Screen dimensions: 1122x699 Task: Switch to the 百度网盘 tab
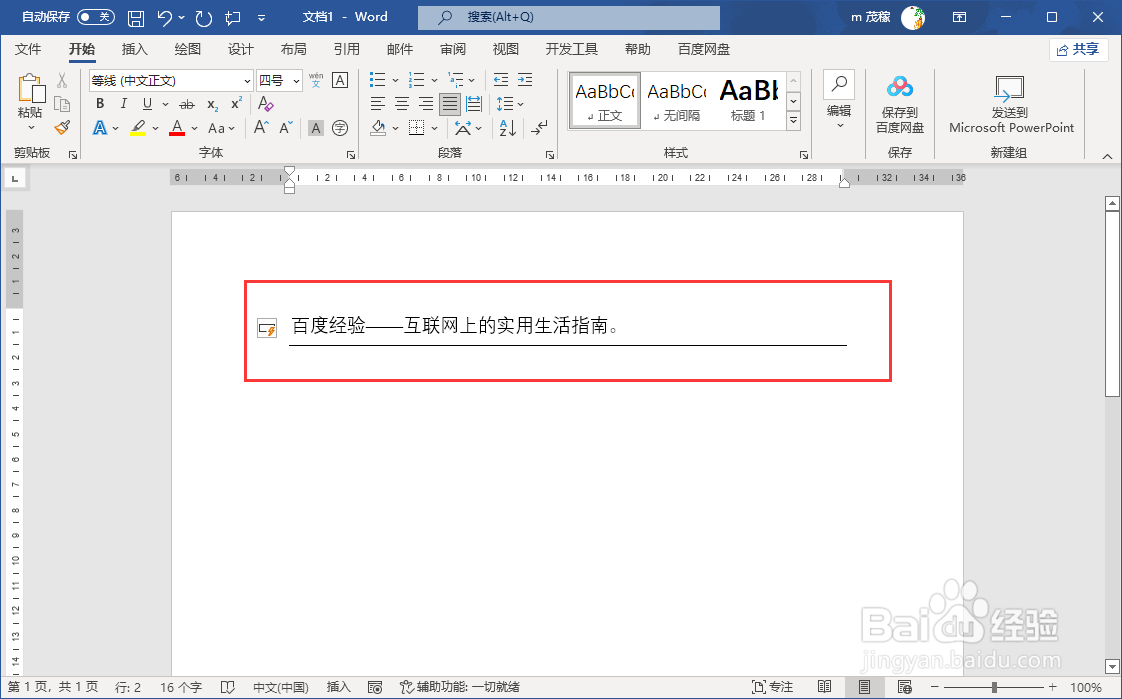click(x=704, y=49)
